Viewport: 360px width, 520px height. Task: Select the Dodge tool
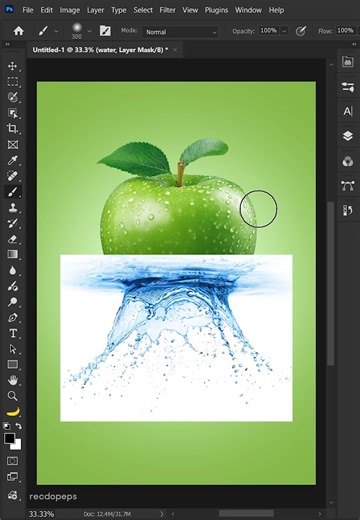13,302
